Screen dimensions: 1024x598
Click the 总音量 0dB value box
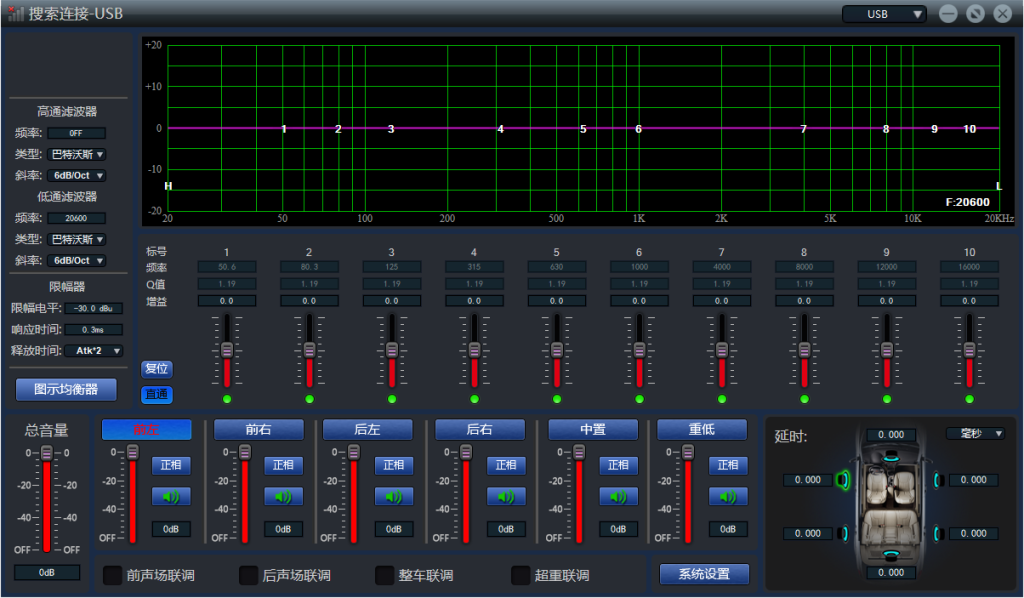(x=47, y=573)
